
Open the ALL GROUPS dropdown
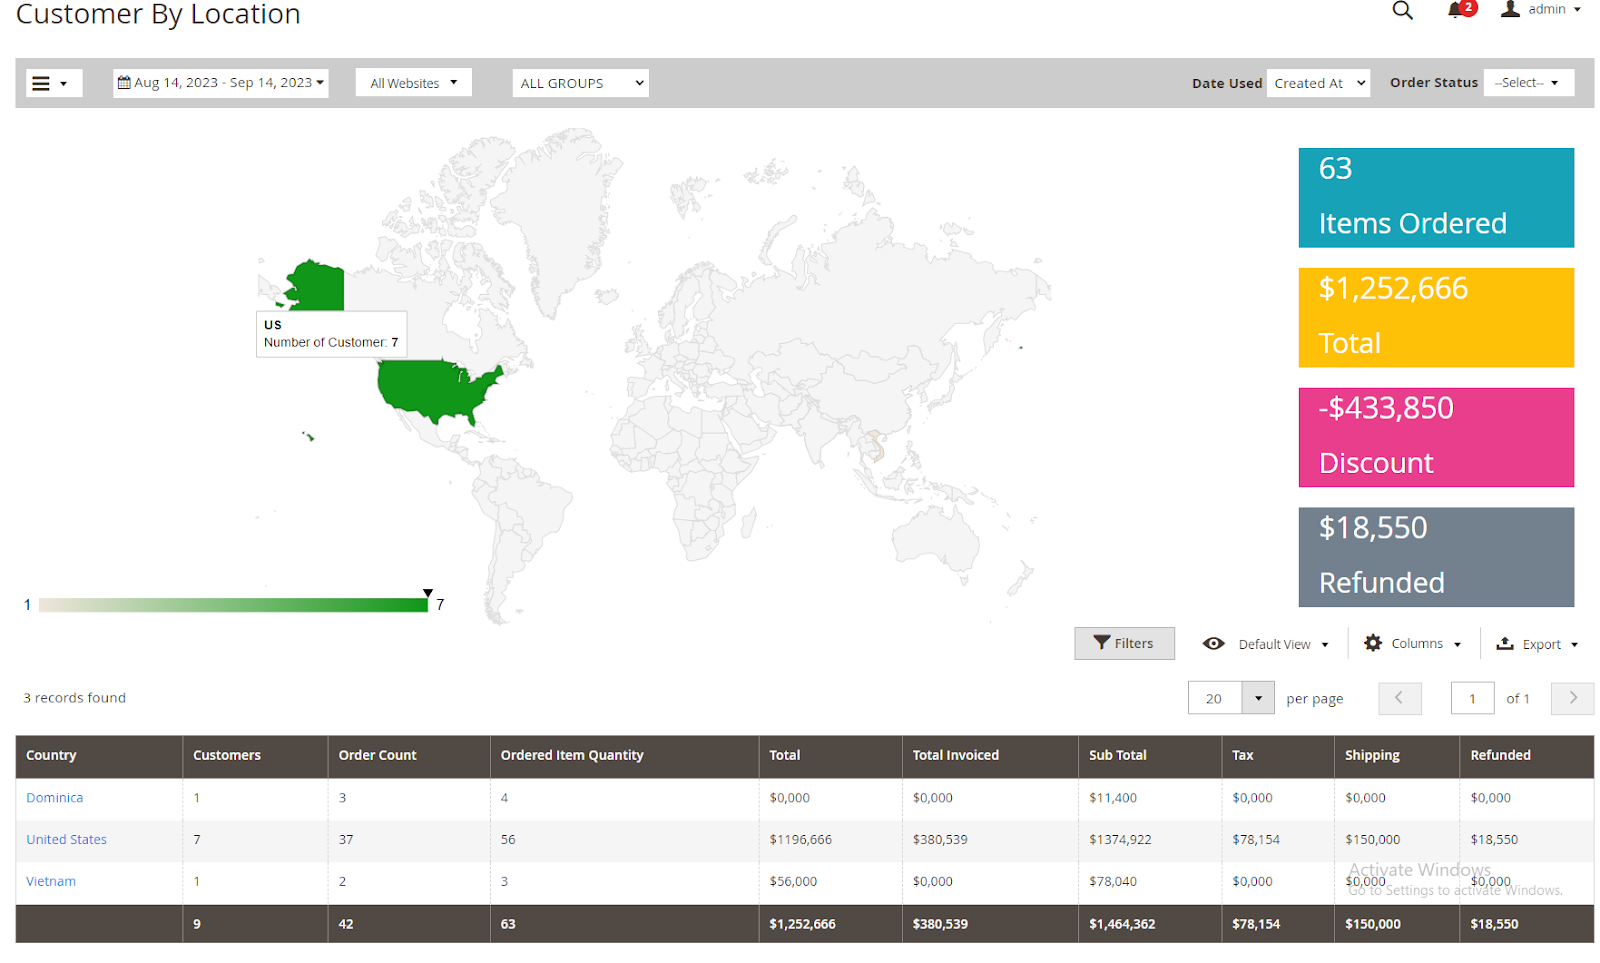tap(580, 84)
